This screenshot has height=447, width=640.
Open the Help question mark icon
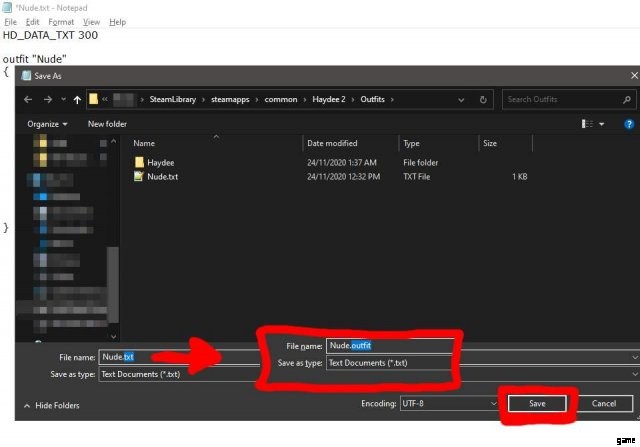(629, 124)
